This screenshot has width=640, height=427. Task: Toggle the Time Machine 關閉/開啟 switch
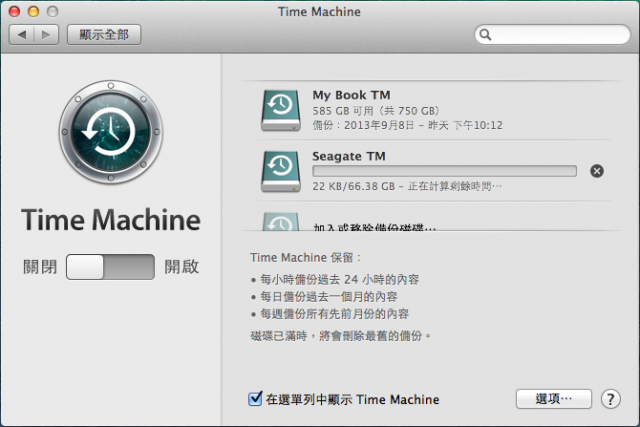(x=110, y=267)
